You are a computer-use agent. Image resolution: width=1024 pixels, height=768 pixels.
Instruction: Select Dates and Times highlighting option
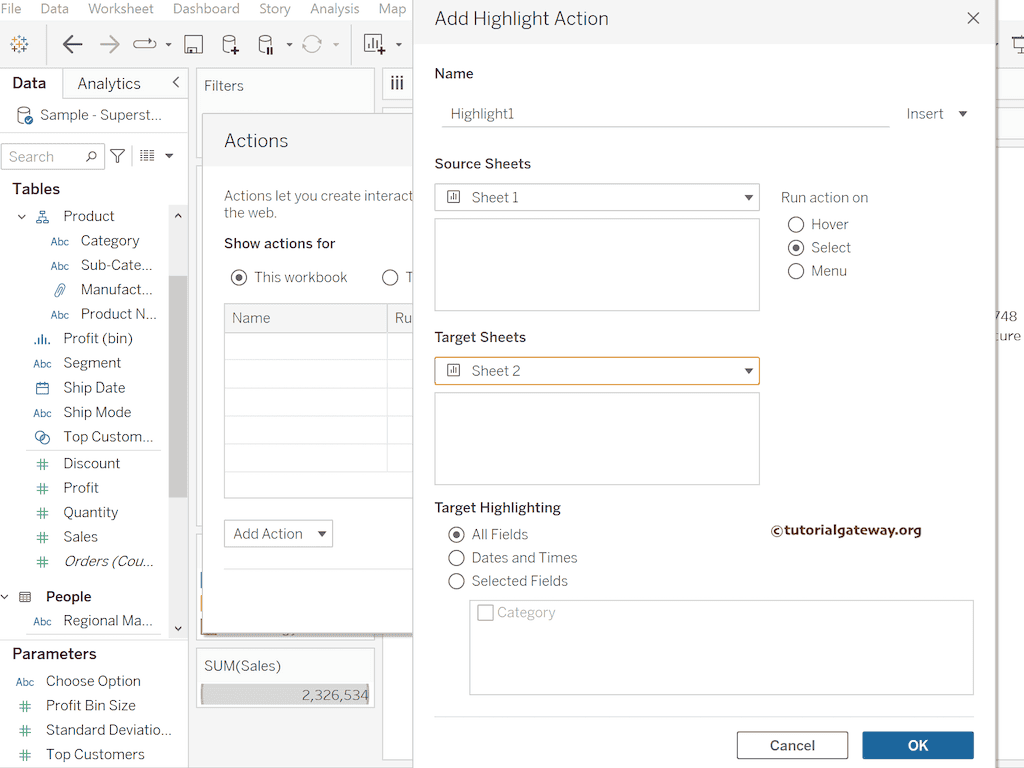pos(456,558)
